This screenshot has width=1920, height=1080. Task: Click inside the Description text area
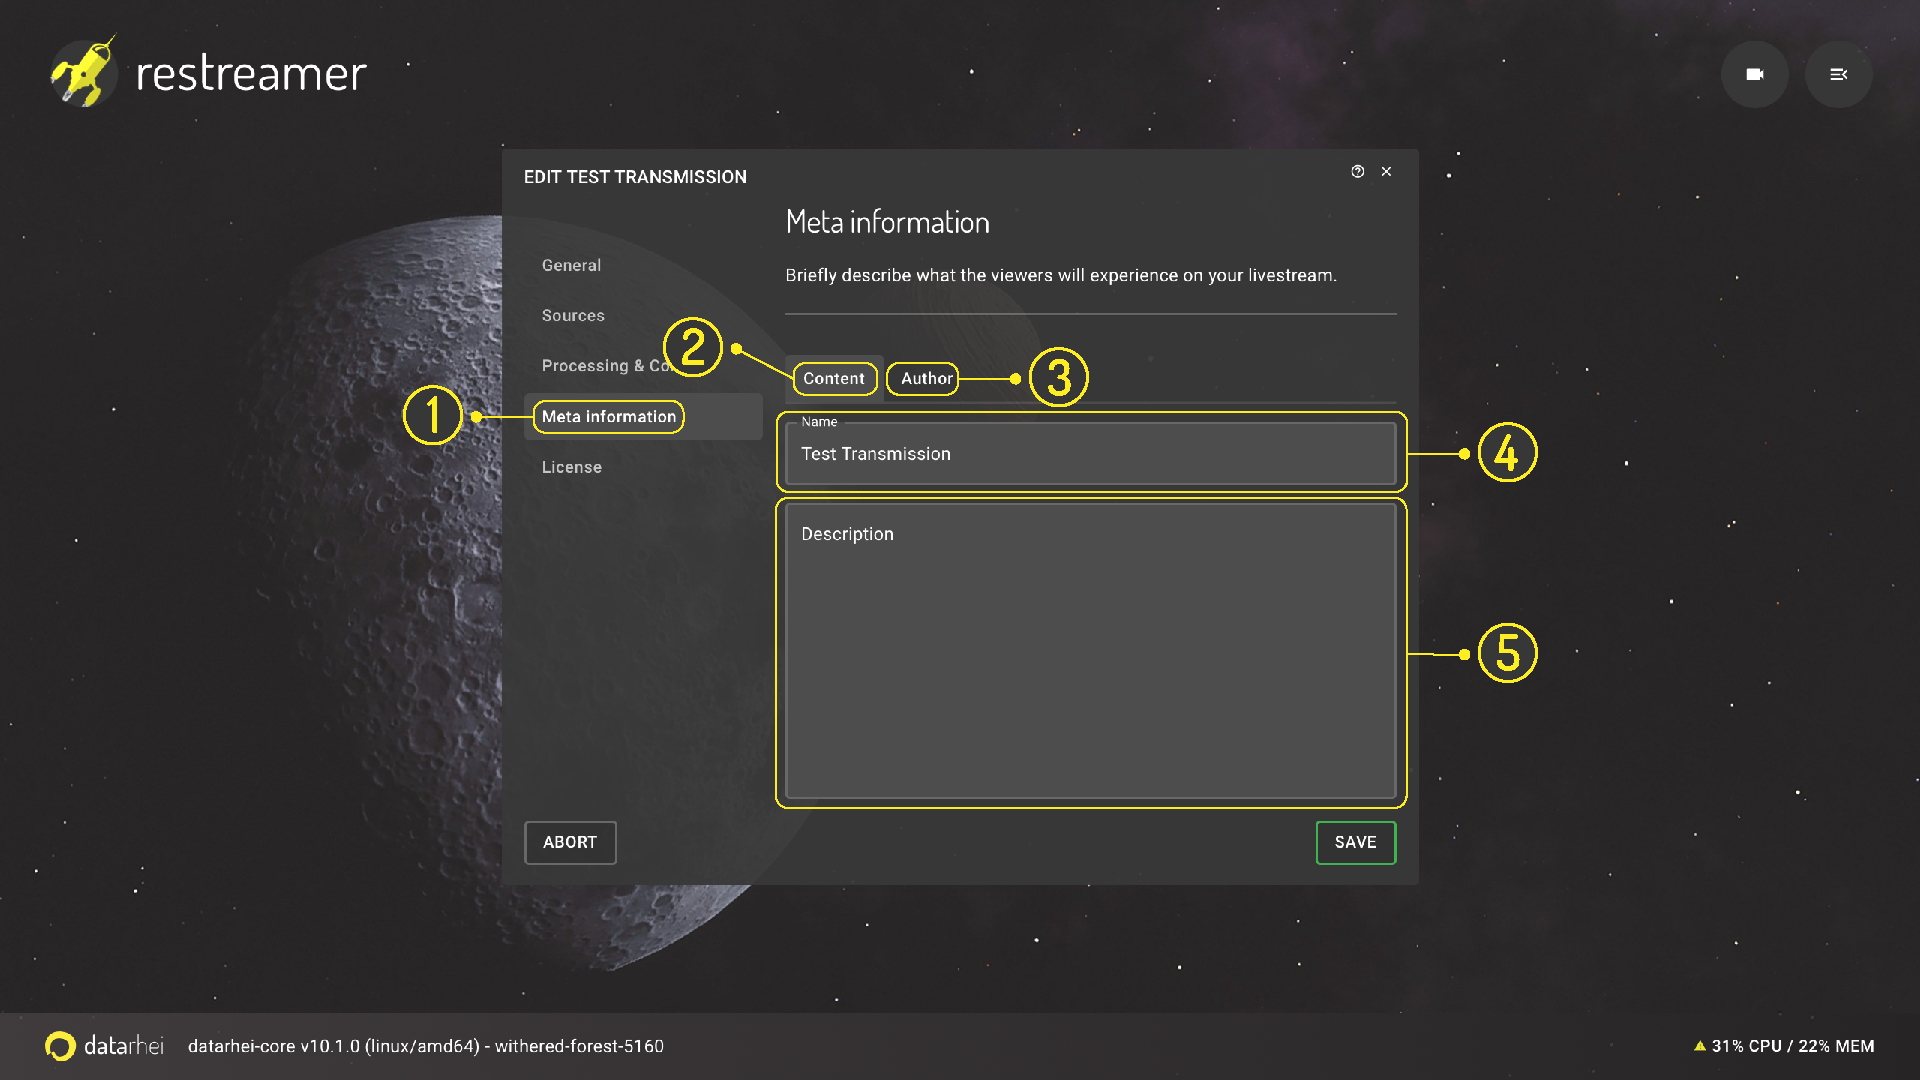pyautogui.click(x=1089, y=650)
